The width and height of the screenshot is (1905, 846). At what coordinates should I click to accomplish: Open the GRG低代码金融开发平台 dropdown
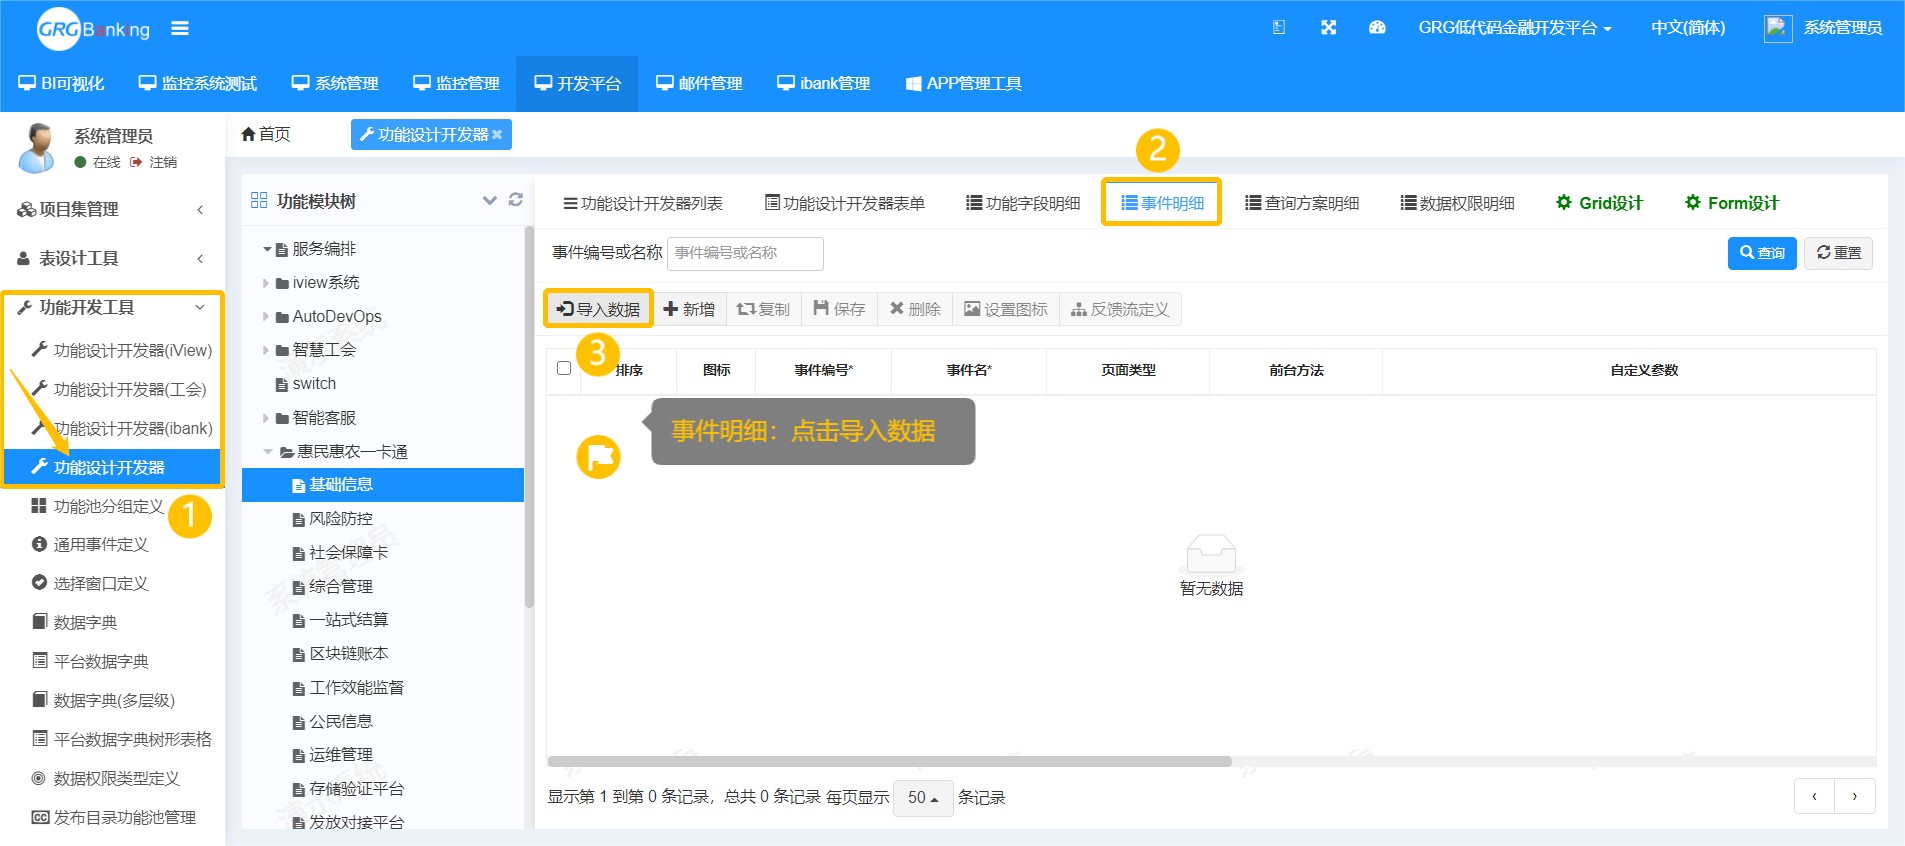coord(1514,28)
